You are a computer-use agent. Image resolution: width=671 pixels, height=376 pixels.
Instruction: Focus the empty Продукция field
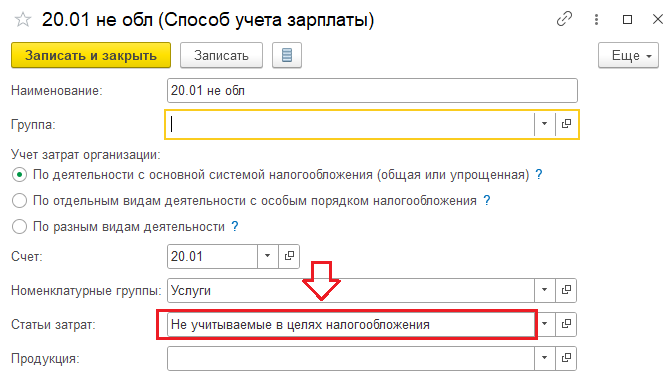click(351, 358)
